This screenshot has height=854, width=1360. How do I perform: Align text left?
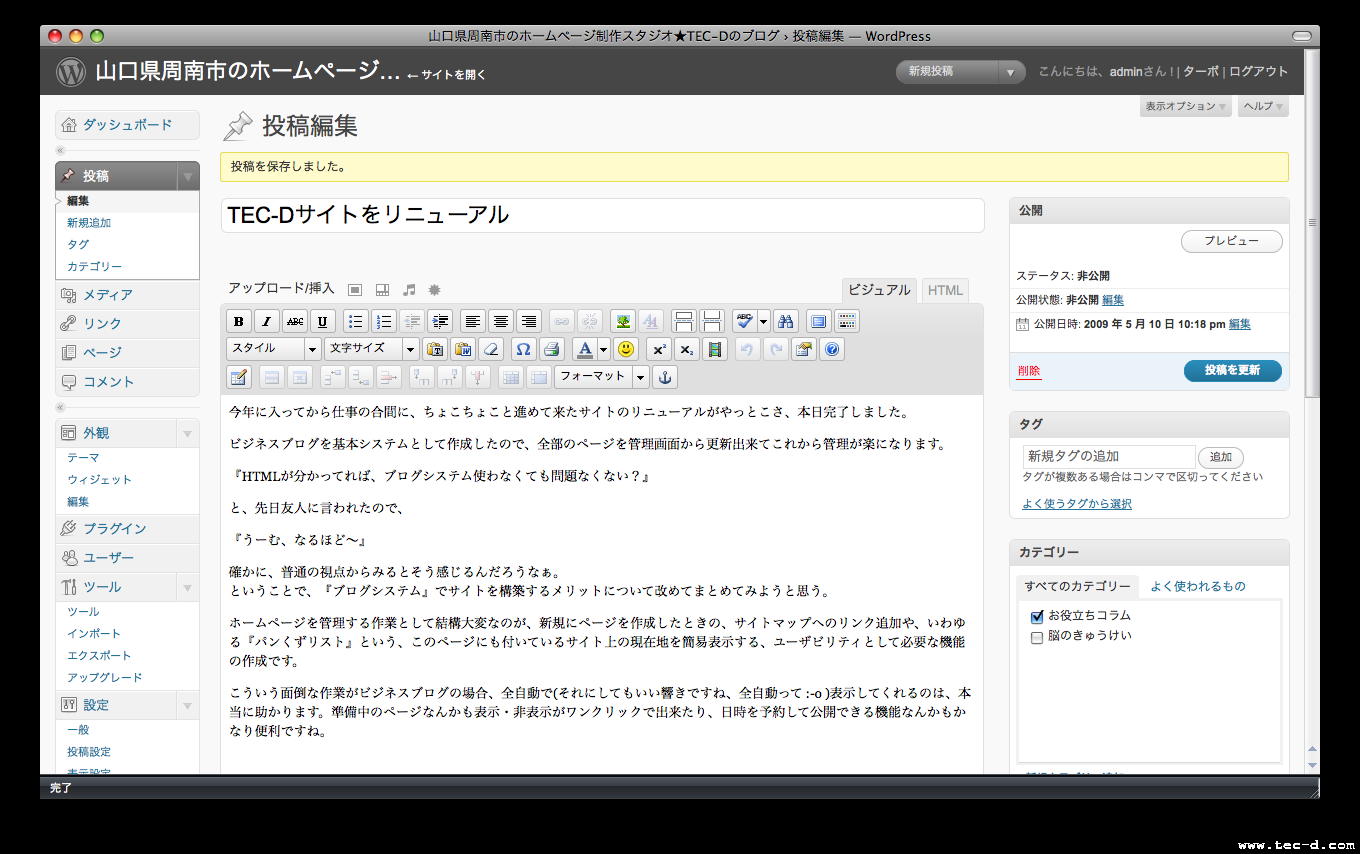pos(473,321)
